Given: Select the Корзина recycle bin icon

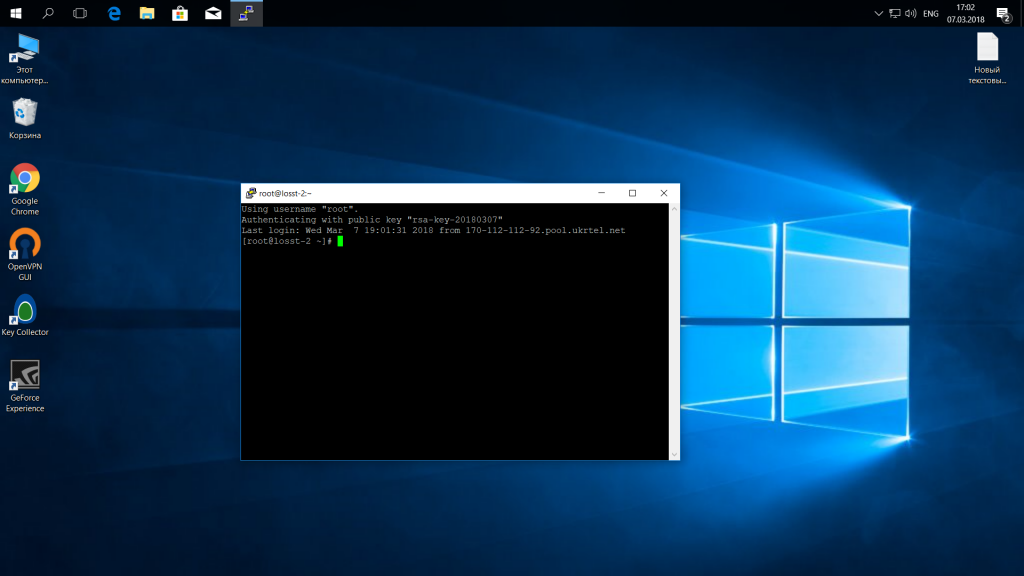Looking at the screenshot, I should [x=25, y=113].
